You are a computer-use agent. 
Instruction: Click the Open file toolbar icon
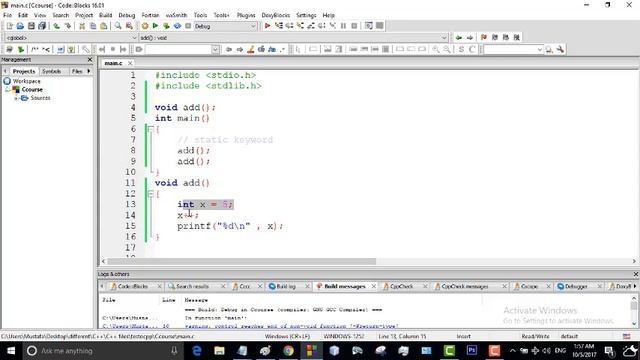click(20, 26)
